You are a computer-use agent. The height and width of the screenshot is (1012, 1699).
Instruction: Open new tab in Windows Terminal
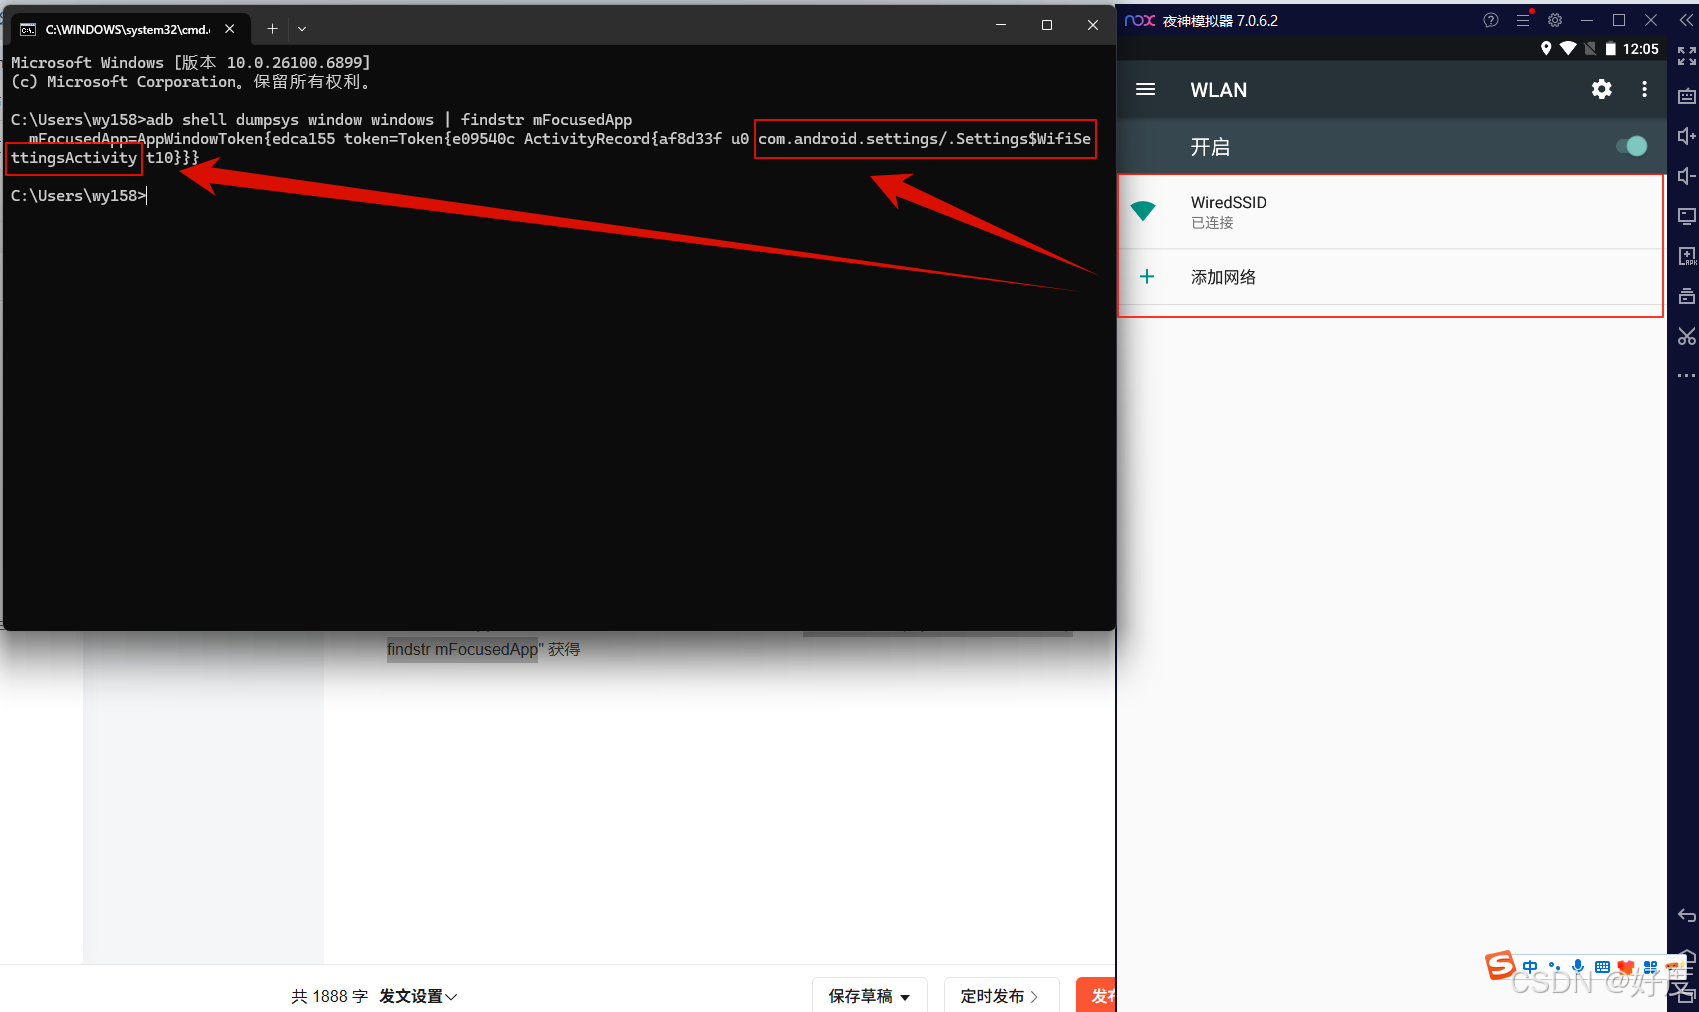coord(272,29)
